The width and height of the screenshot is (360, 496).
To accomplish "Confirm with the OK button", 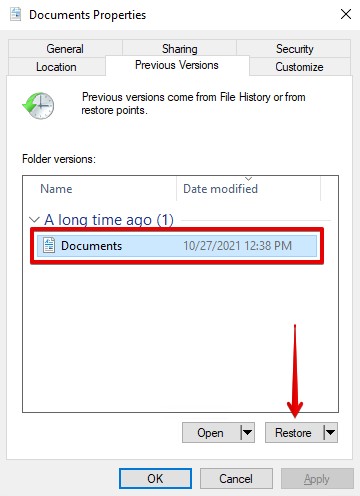I will point(155,479).
